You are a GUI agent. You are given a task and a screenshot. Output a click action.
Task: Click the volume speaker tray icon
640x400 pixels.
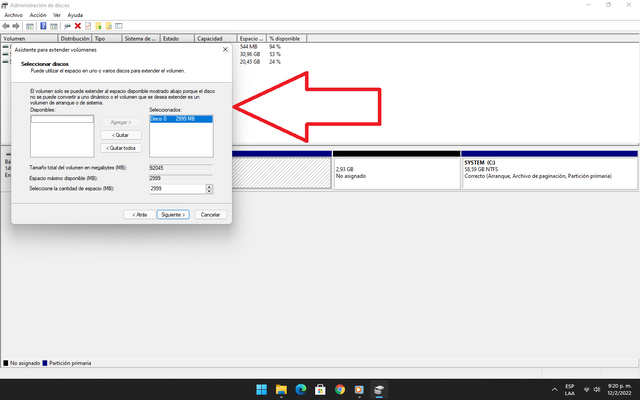(x=597, y=389)
